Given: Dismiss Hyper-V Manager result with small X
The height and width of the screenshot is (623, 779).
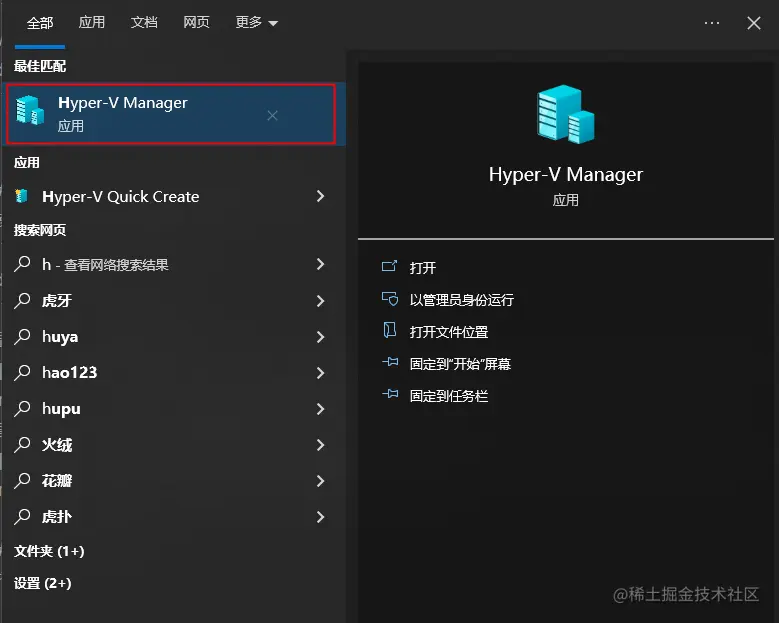Looking at the screenshot, I should click(272, 116).
